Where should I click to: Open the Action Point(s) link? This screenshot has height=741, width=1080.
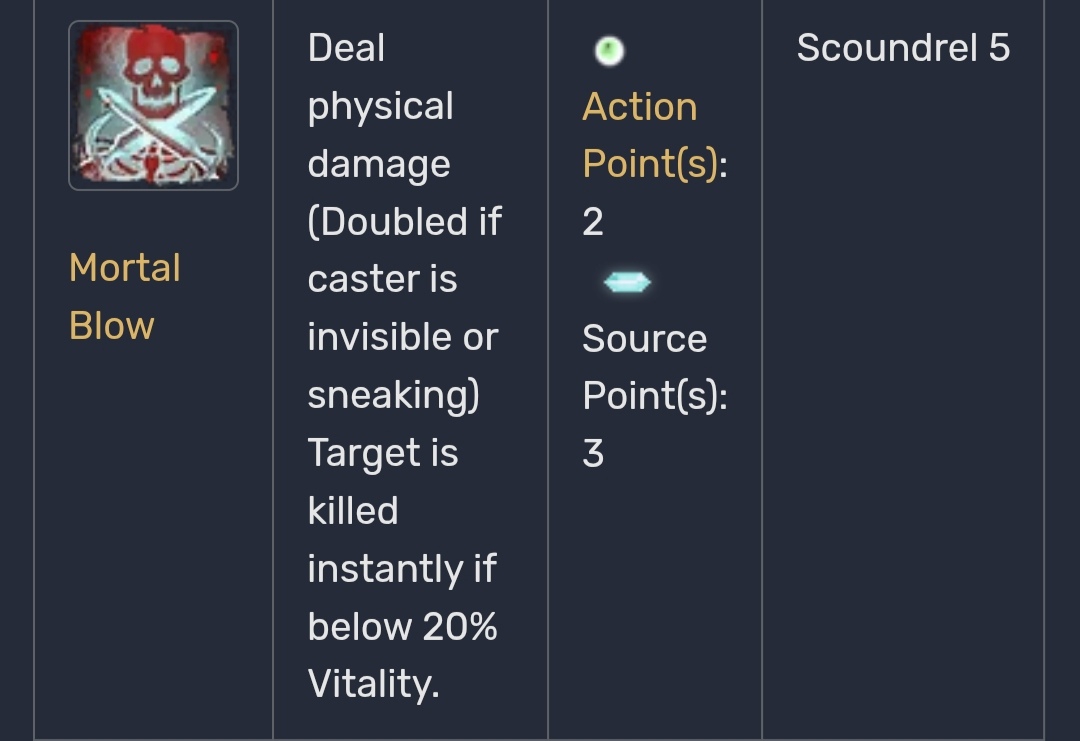[x=655, y=135]
